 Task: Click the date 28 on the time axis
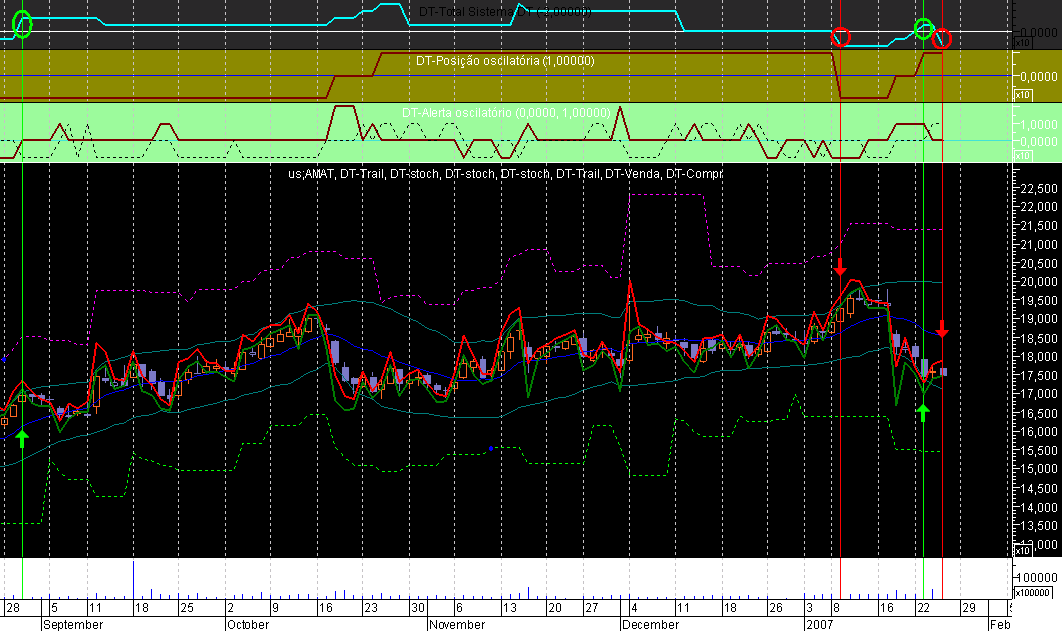click(x=13, y=608)
